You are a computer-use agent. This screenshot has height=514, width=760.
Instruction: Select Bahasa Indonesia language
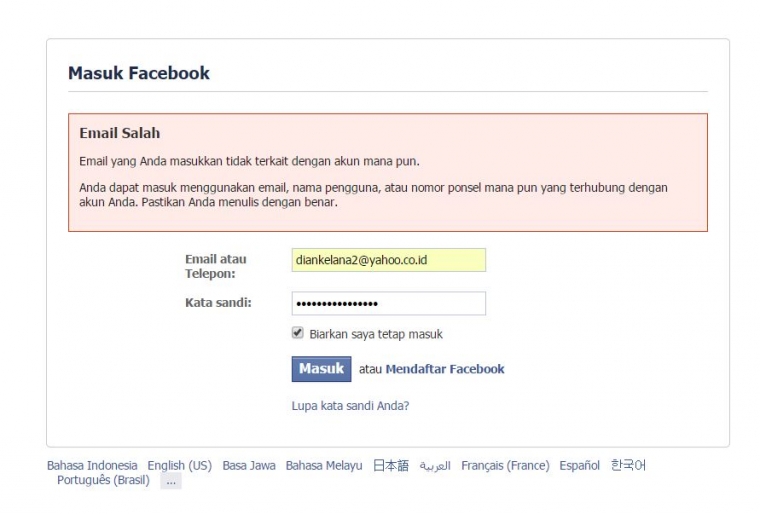coord(92,466)
